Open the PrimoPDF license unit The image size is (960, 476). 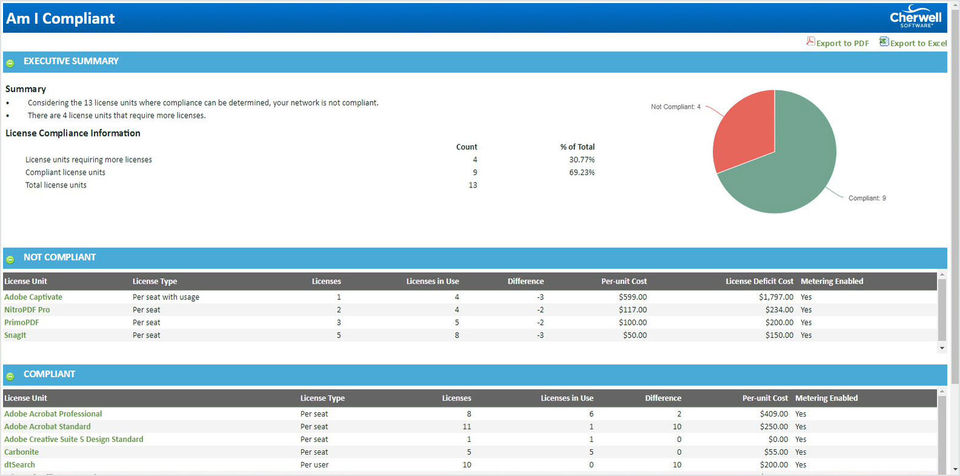pyautogui.click(x=21, y=322)
